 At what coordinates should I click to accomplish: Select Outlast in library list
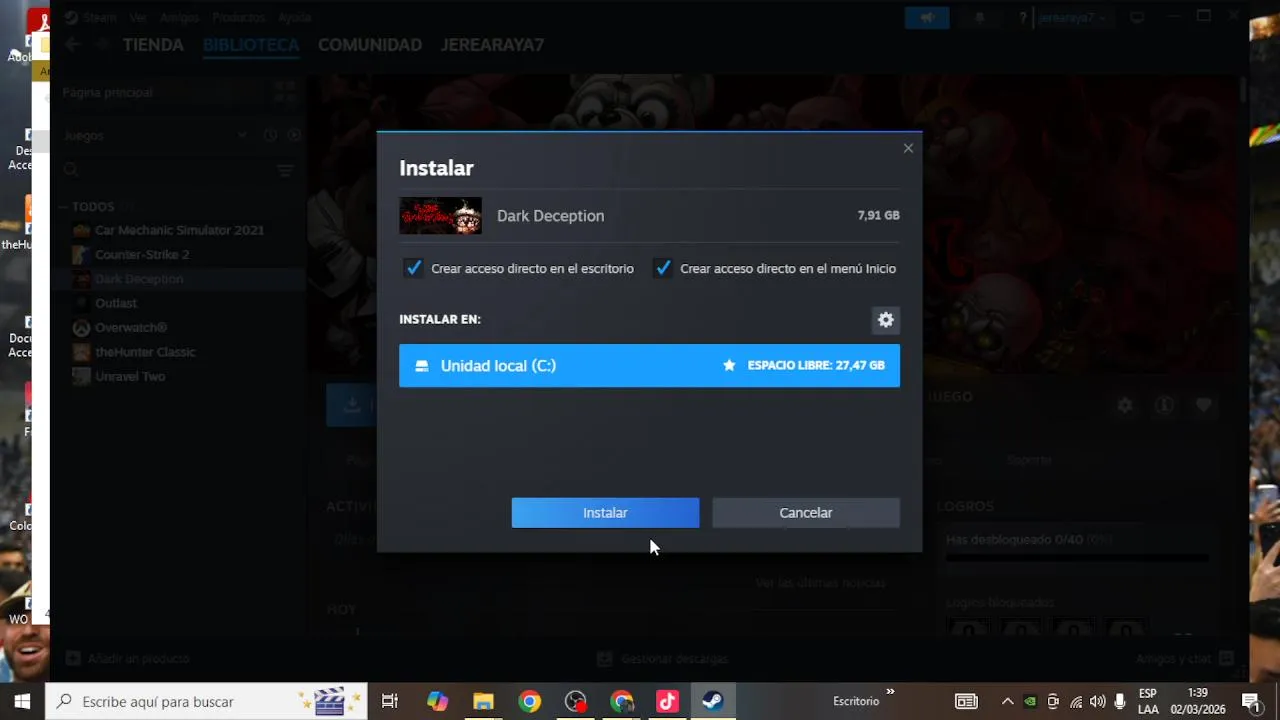tap(116, 303)
